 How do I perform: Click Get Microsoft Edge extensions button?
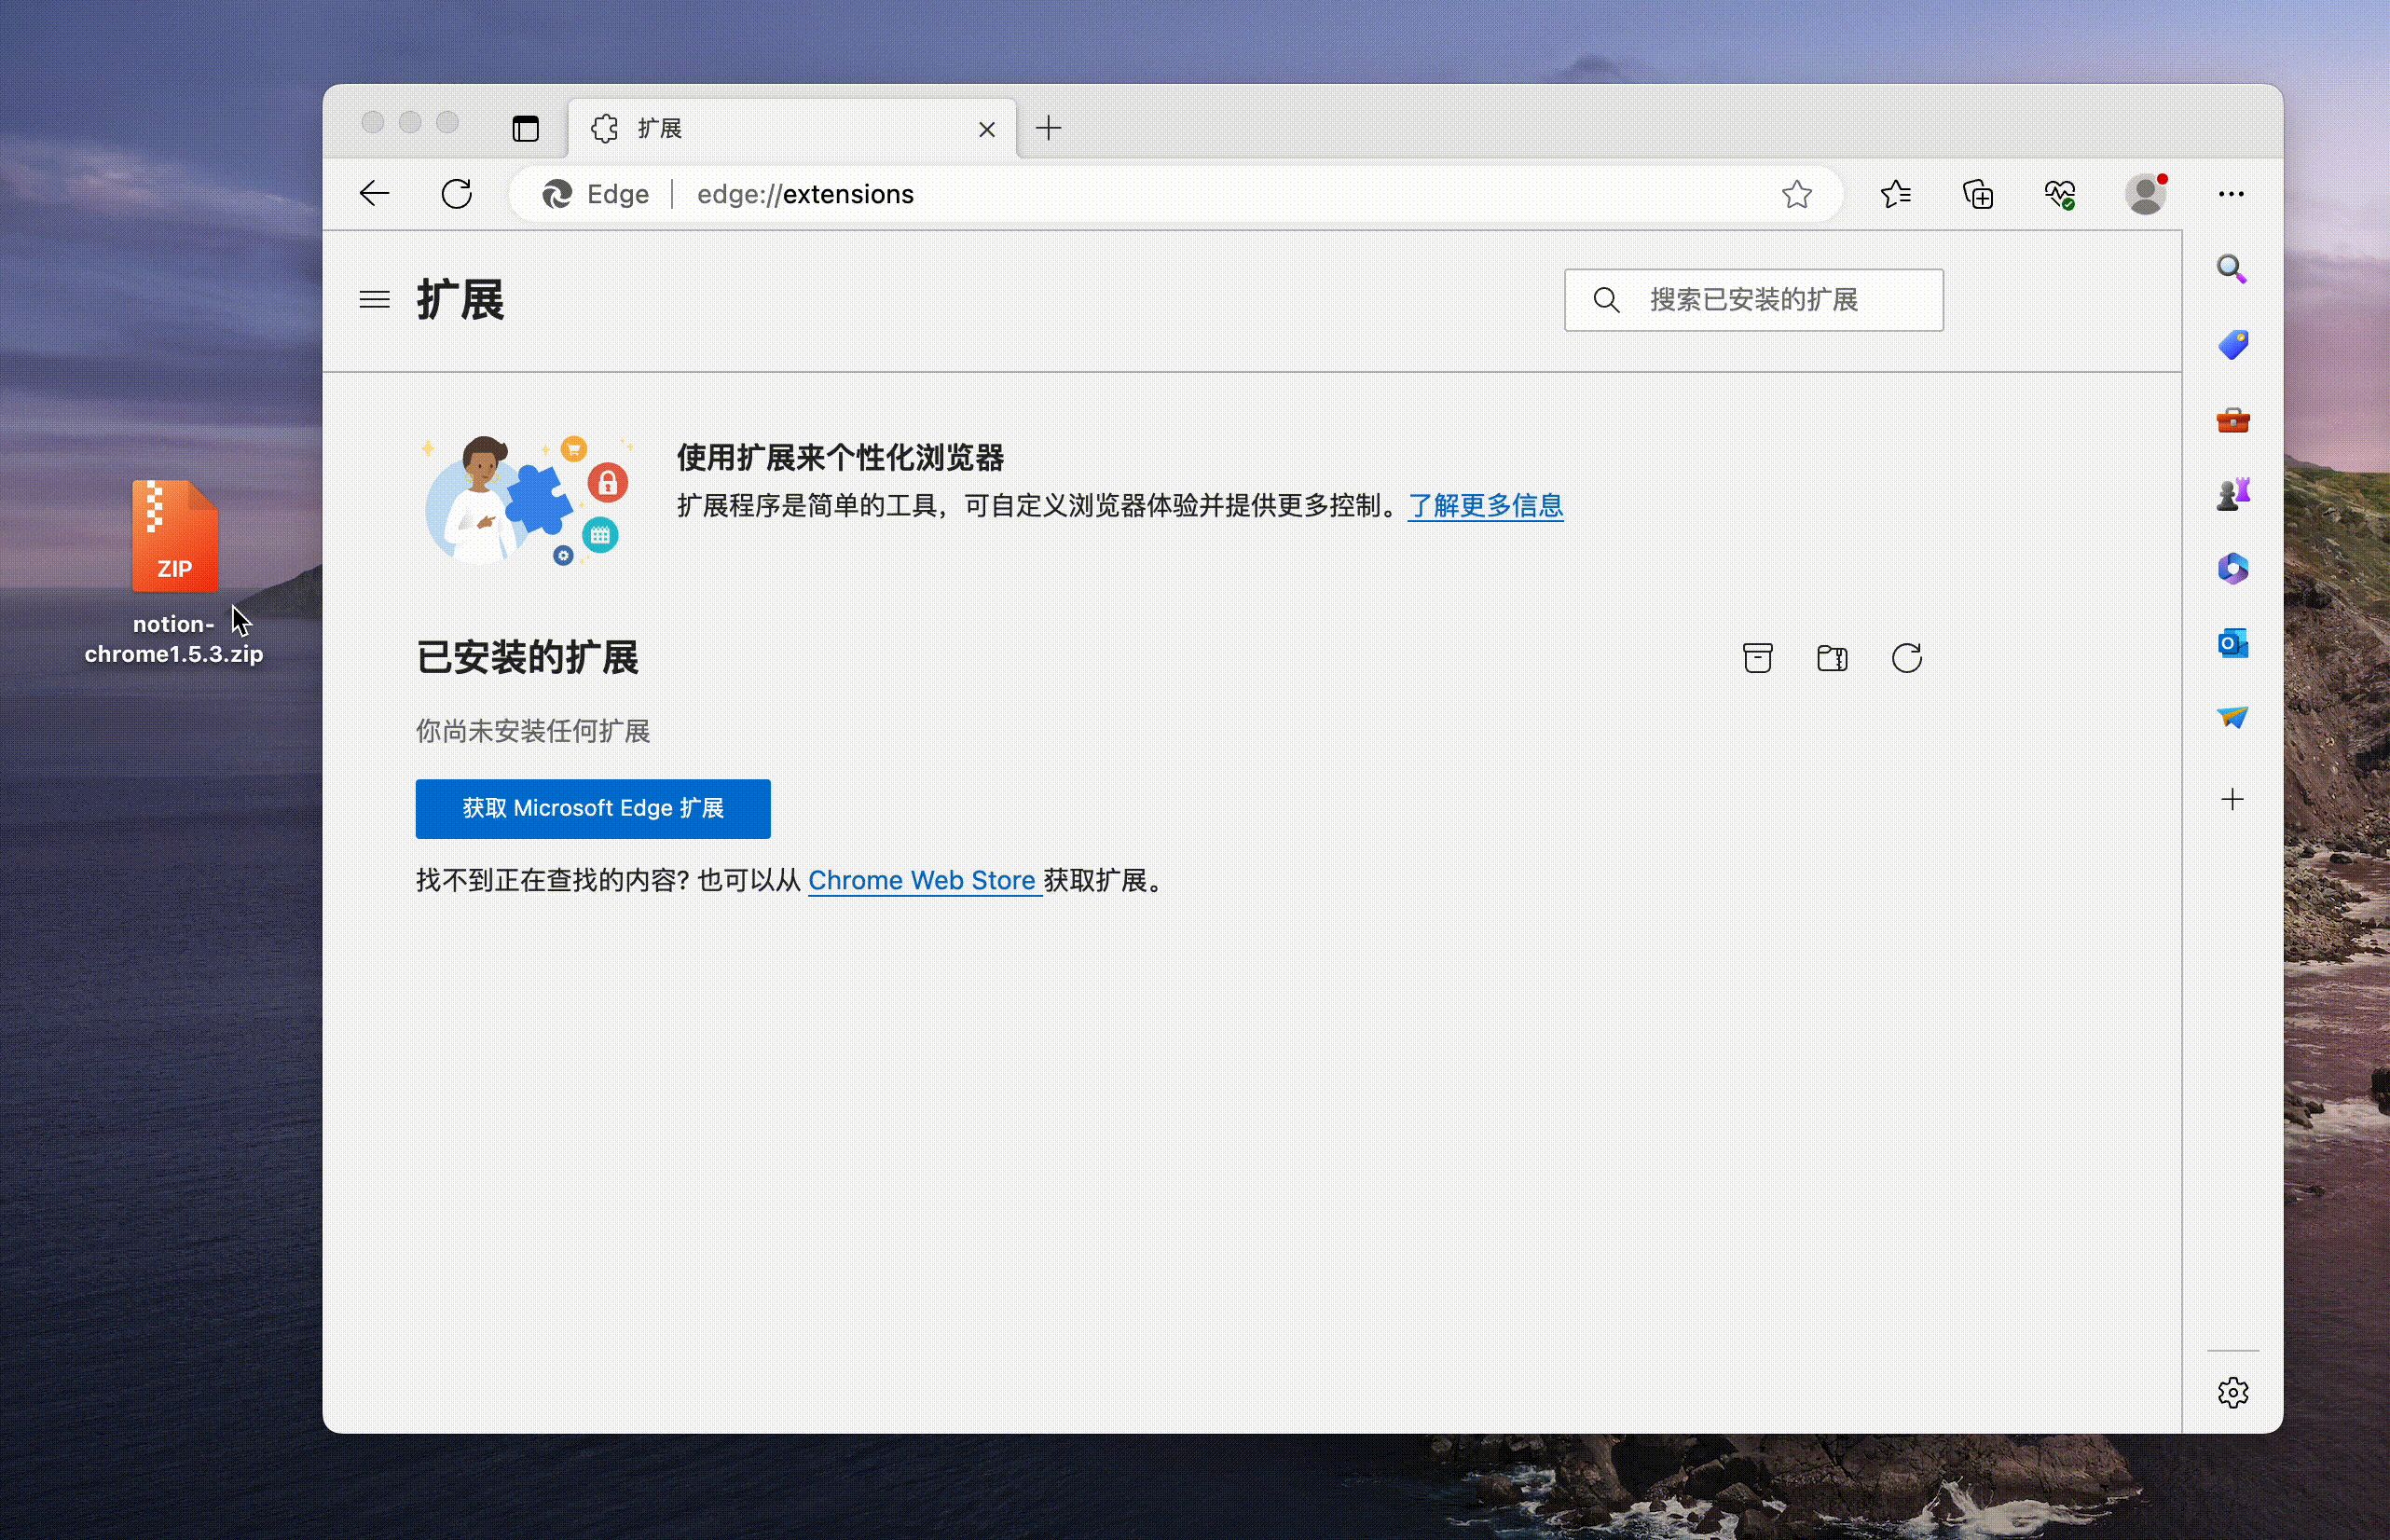(593, 808)
